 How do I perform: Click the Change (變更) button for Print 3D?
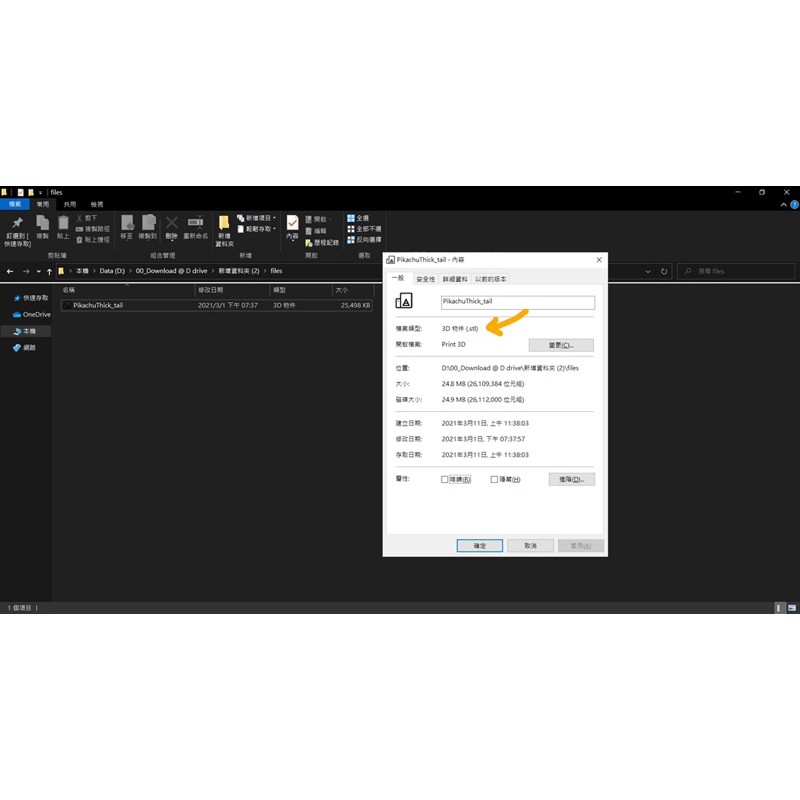click(x=561, y=345)
